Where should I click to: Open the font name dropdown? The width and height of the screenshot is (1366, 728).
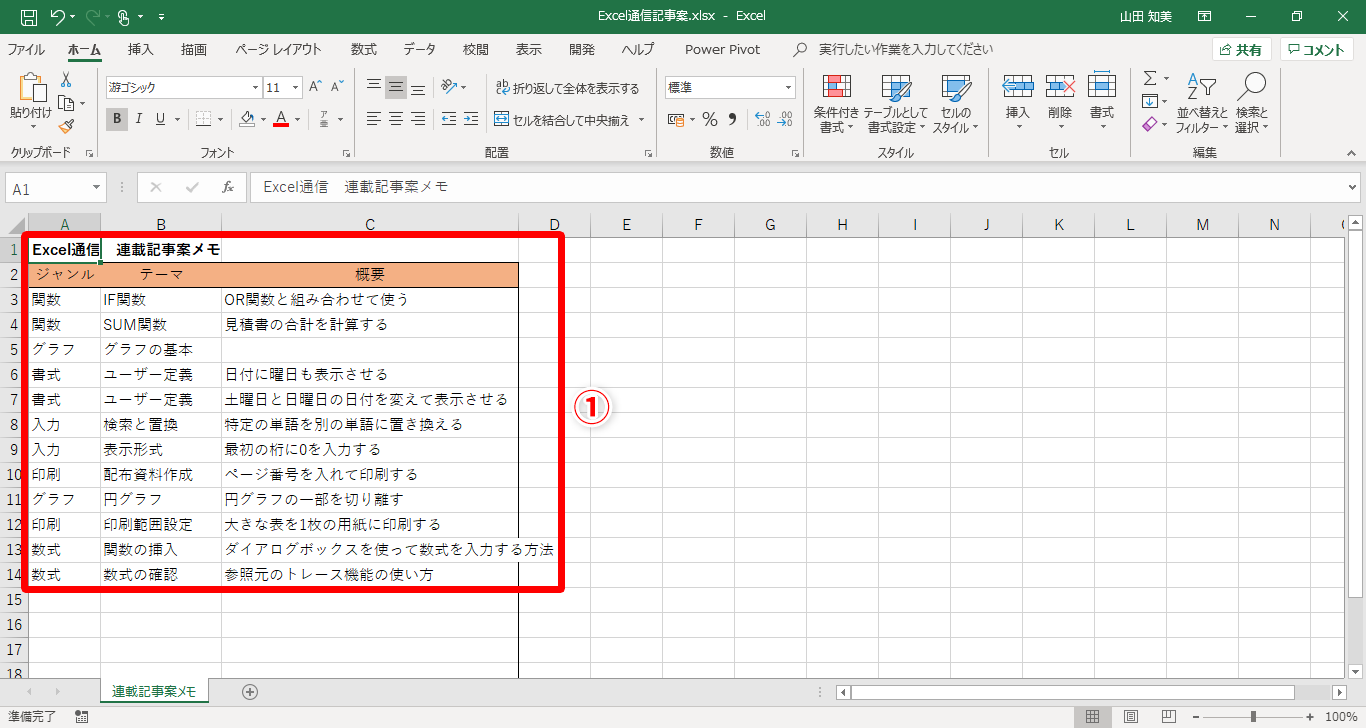pyautogui.click(x=254, y=88)
